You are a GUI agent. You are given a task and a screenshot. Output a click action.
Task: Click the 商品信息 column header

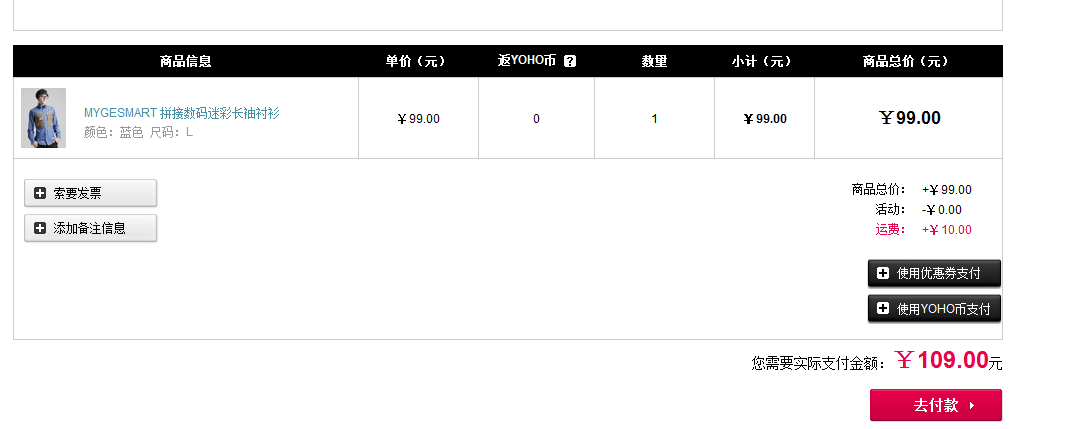[186, 61]
